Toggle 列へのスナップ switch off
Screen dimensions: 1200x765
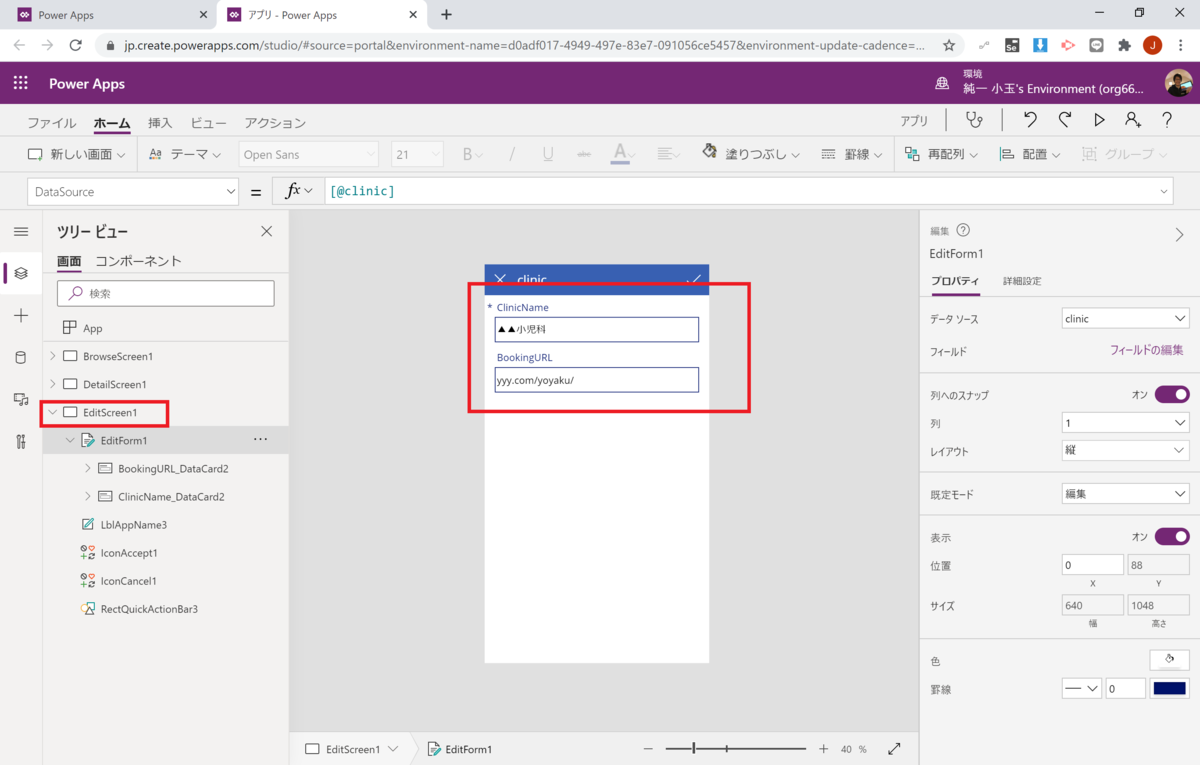pos(1172,394)
